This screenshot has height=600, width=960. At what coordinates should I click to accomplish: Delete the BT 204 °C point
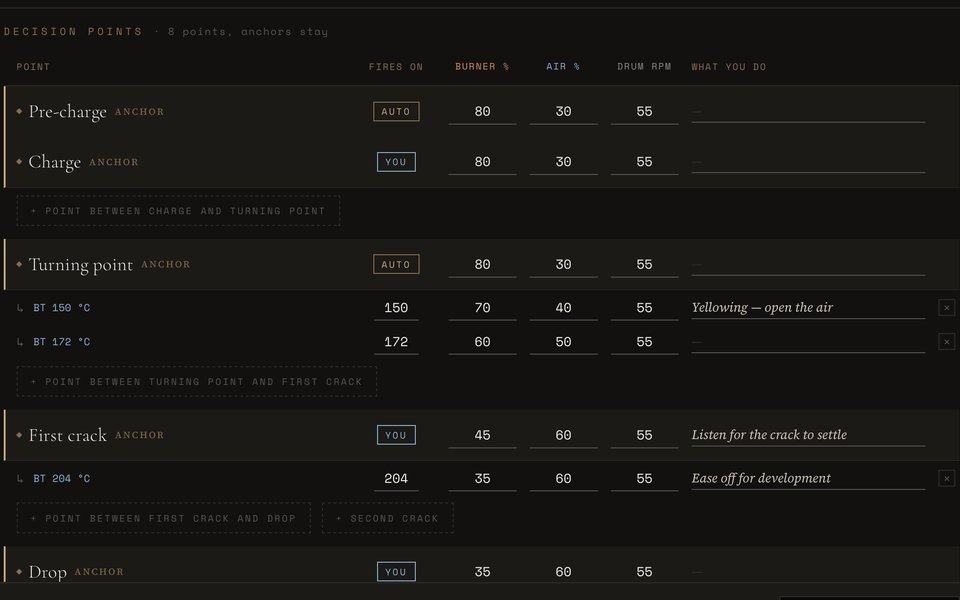tap(947, 478)
